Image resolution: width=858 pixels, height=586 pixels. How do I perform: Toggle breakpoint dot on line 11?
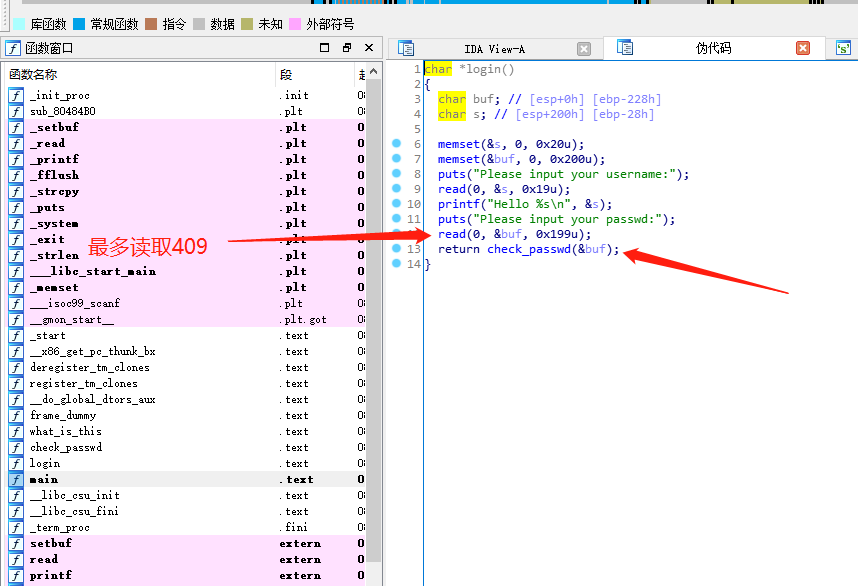(397, 218)
